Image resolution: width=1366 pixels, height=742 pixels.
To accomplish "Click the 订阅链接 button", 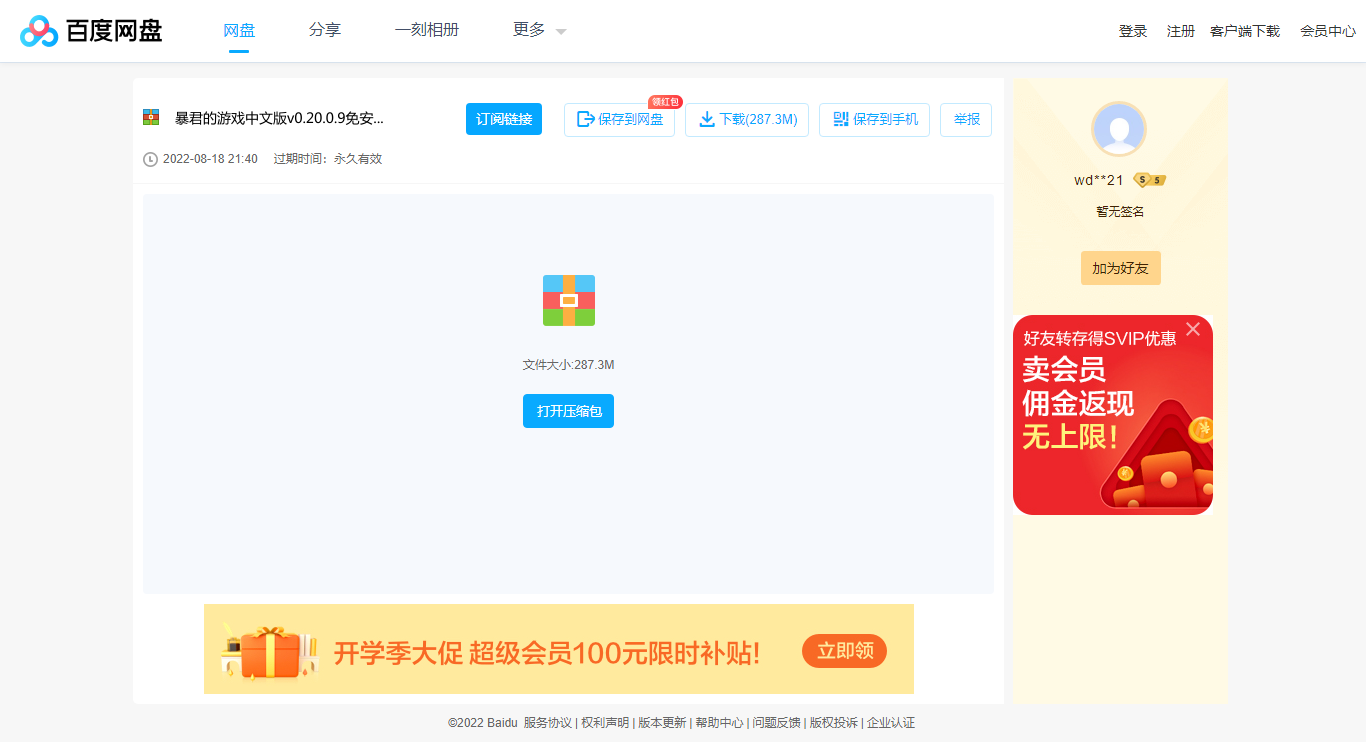I will pyautogui.click(x=503, y=118).
